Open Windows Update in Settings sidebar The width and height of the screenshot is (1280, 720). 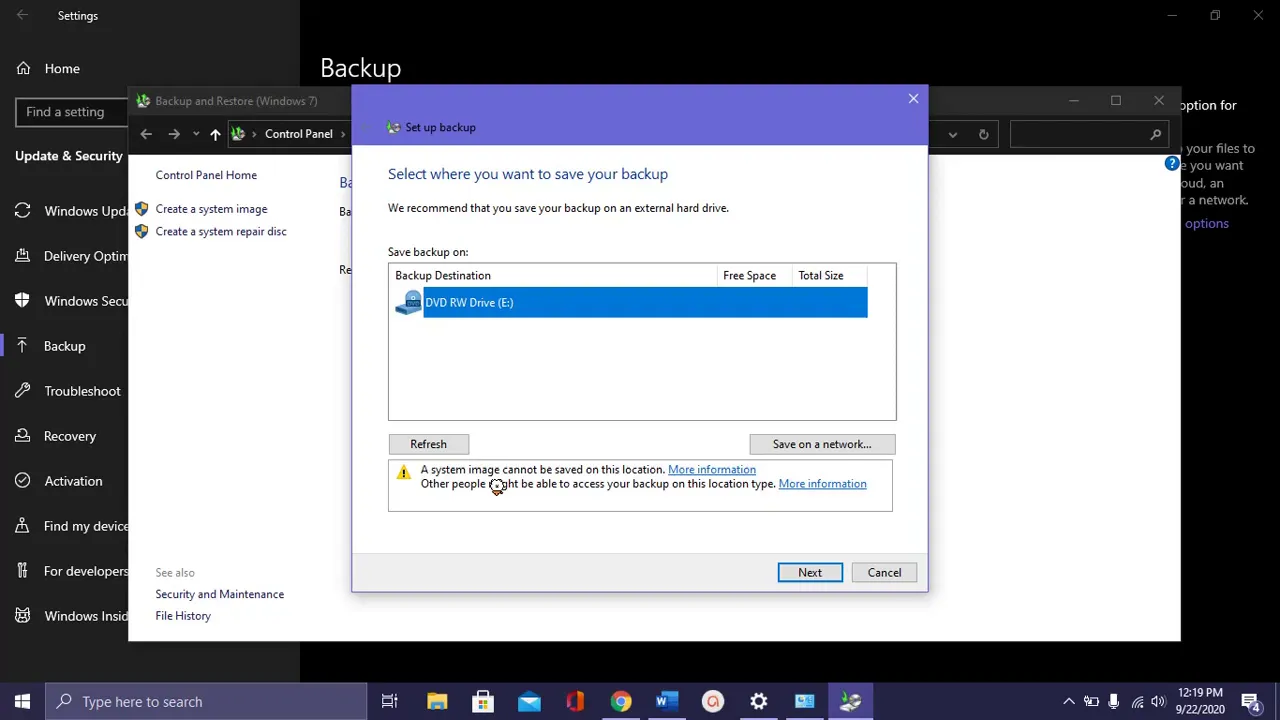(64, 211)
